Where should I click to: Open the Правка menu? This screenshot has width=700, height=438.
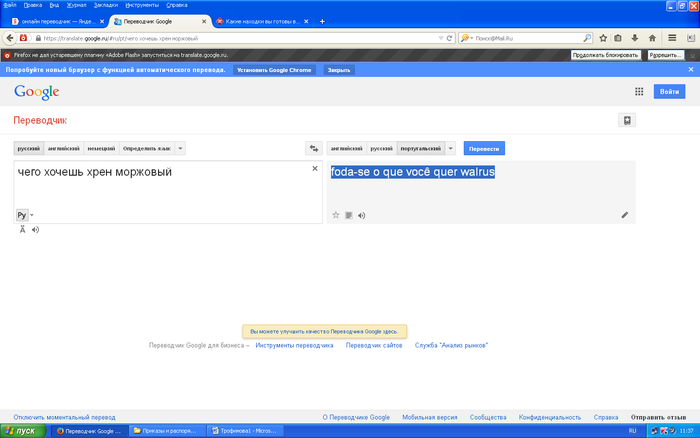point(33,5)
